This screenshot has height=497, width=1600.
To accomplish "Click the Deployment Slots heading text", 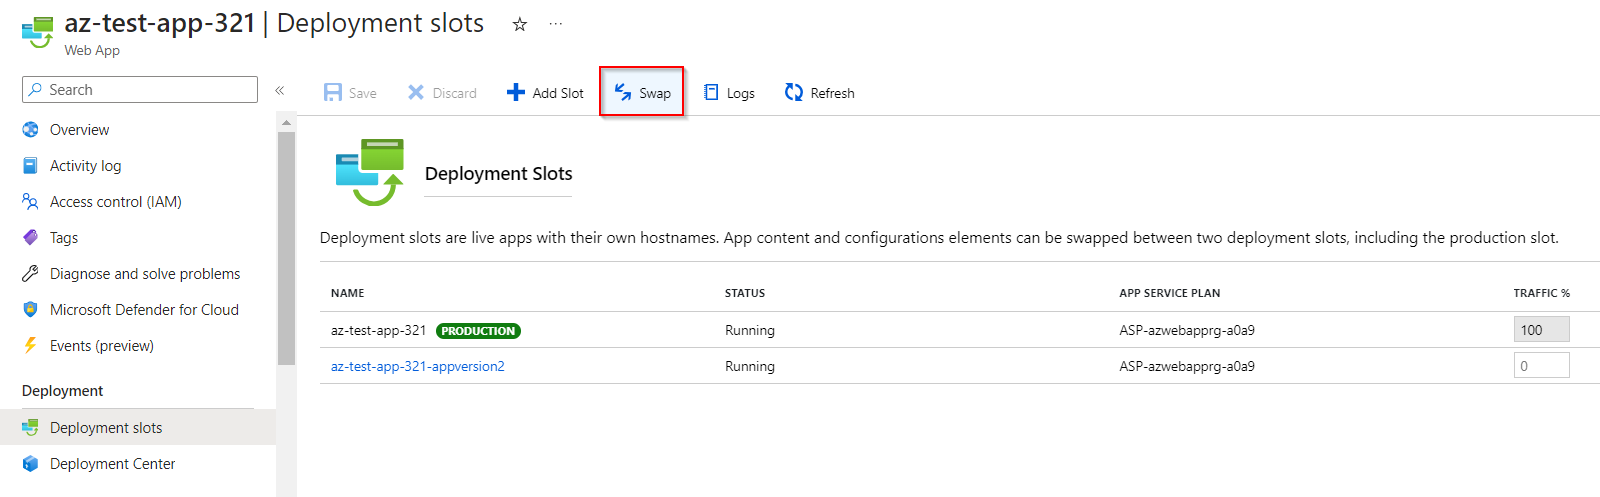I will [x=498, y=174].
